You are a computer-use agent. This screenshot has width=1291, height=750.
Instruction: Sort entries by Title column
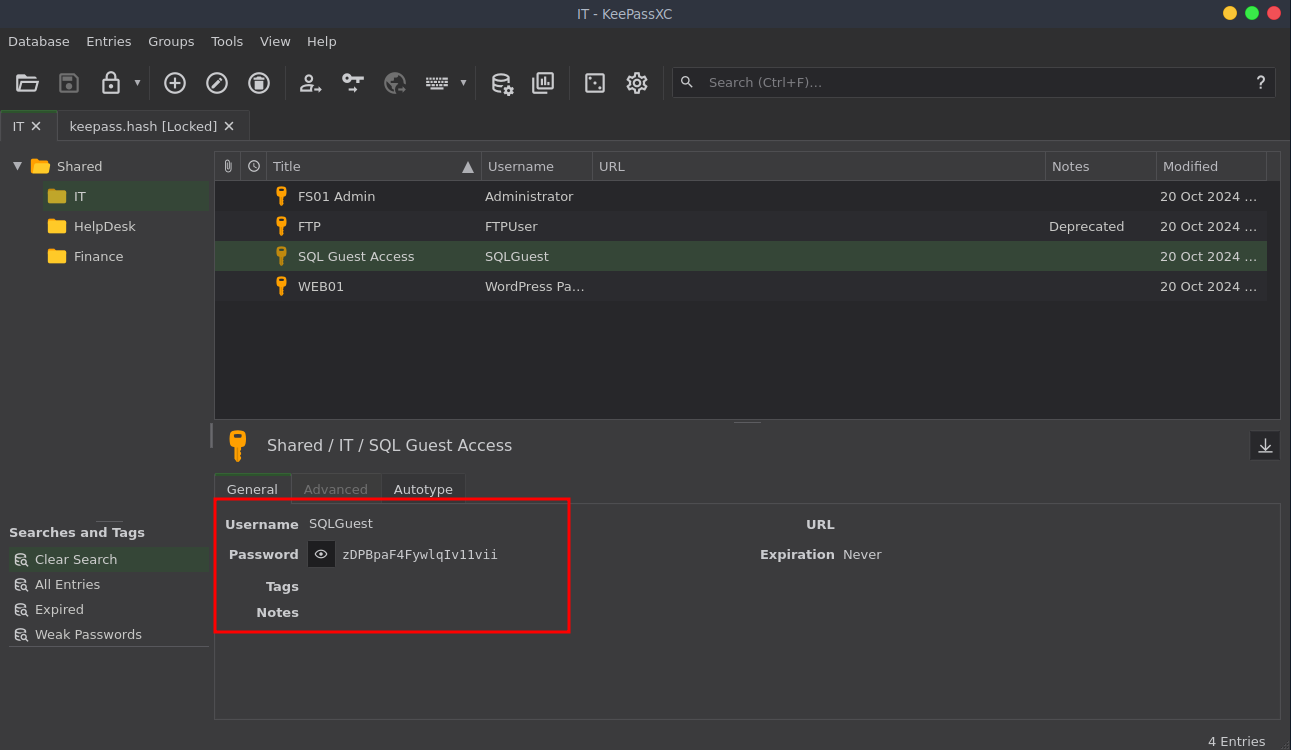(x=374, y=166)
